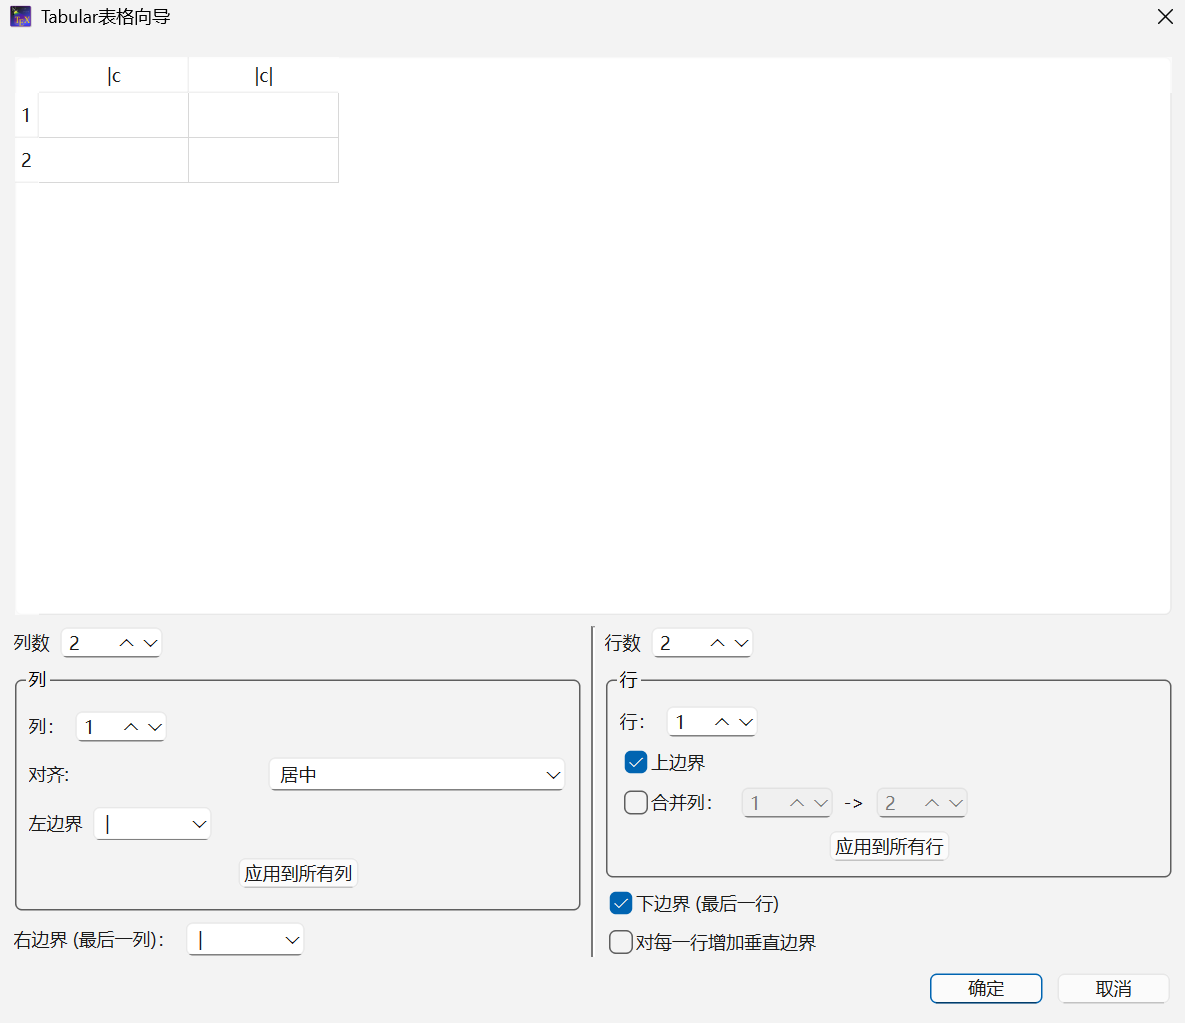Uncheck the 上边界 top border checkbox
The width and height of the screenshot is (1185, 1023).
click(x=636, y=763)
